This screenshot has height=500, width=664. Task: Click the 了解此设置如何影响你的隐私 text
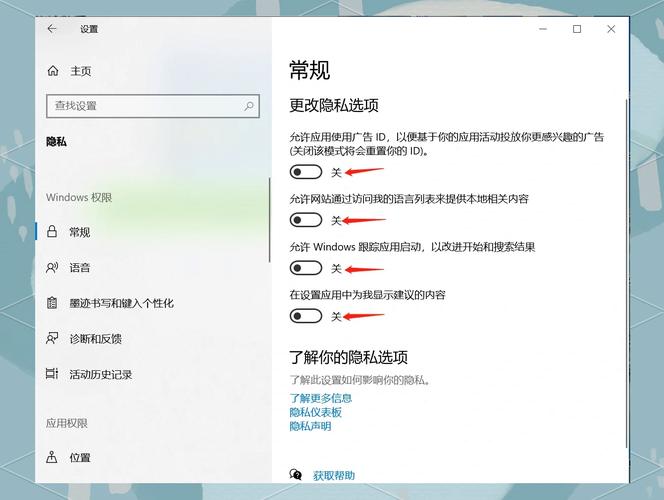[x=360, y=380]
